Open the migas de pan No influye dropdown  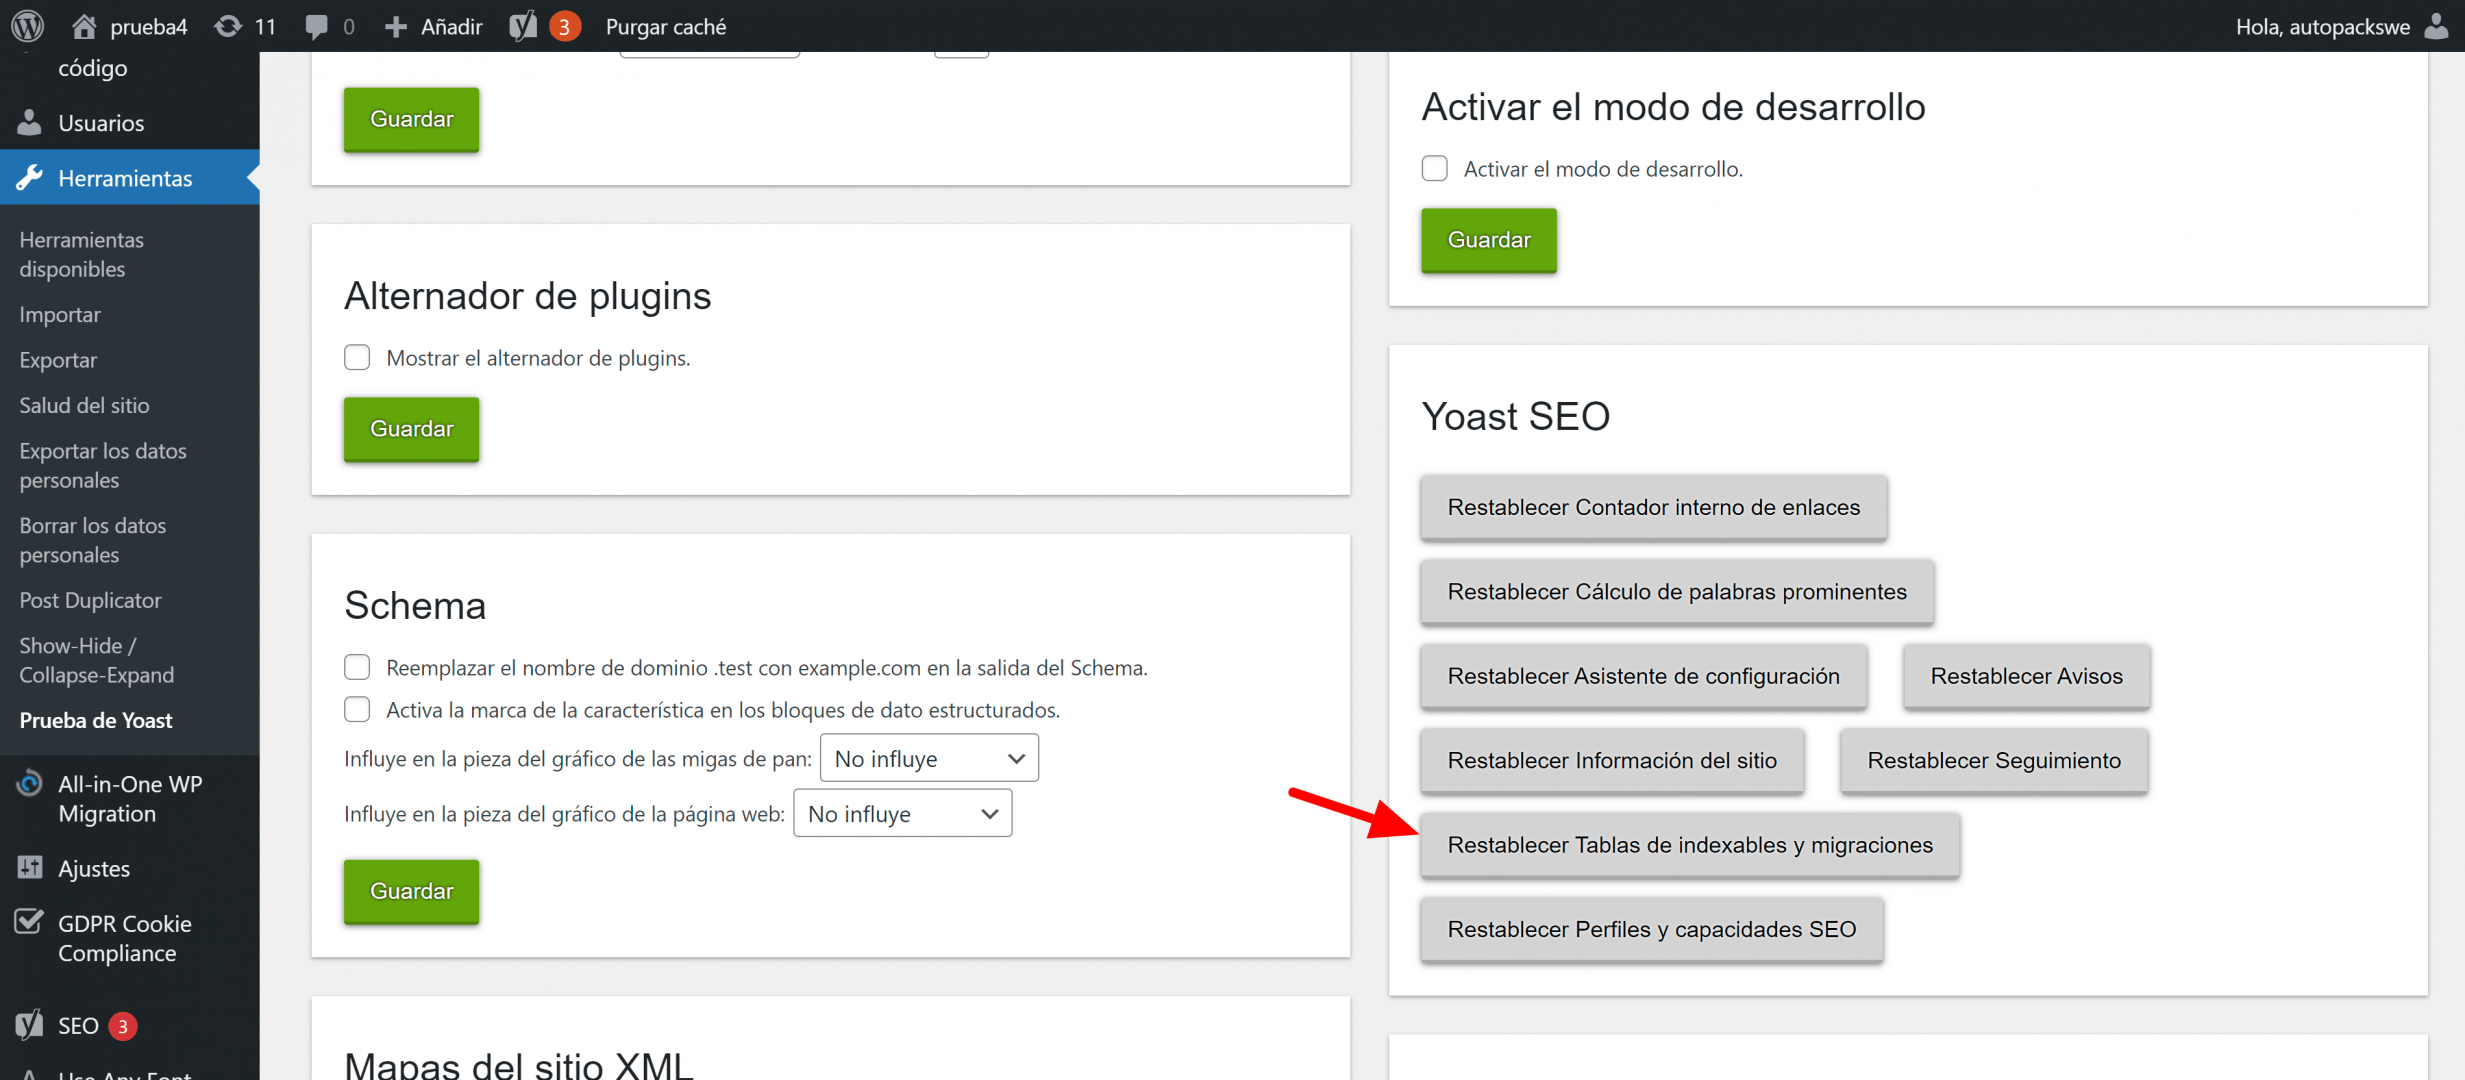(x=929, y=758)
